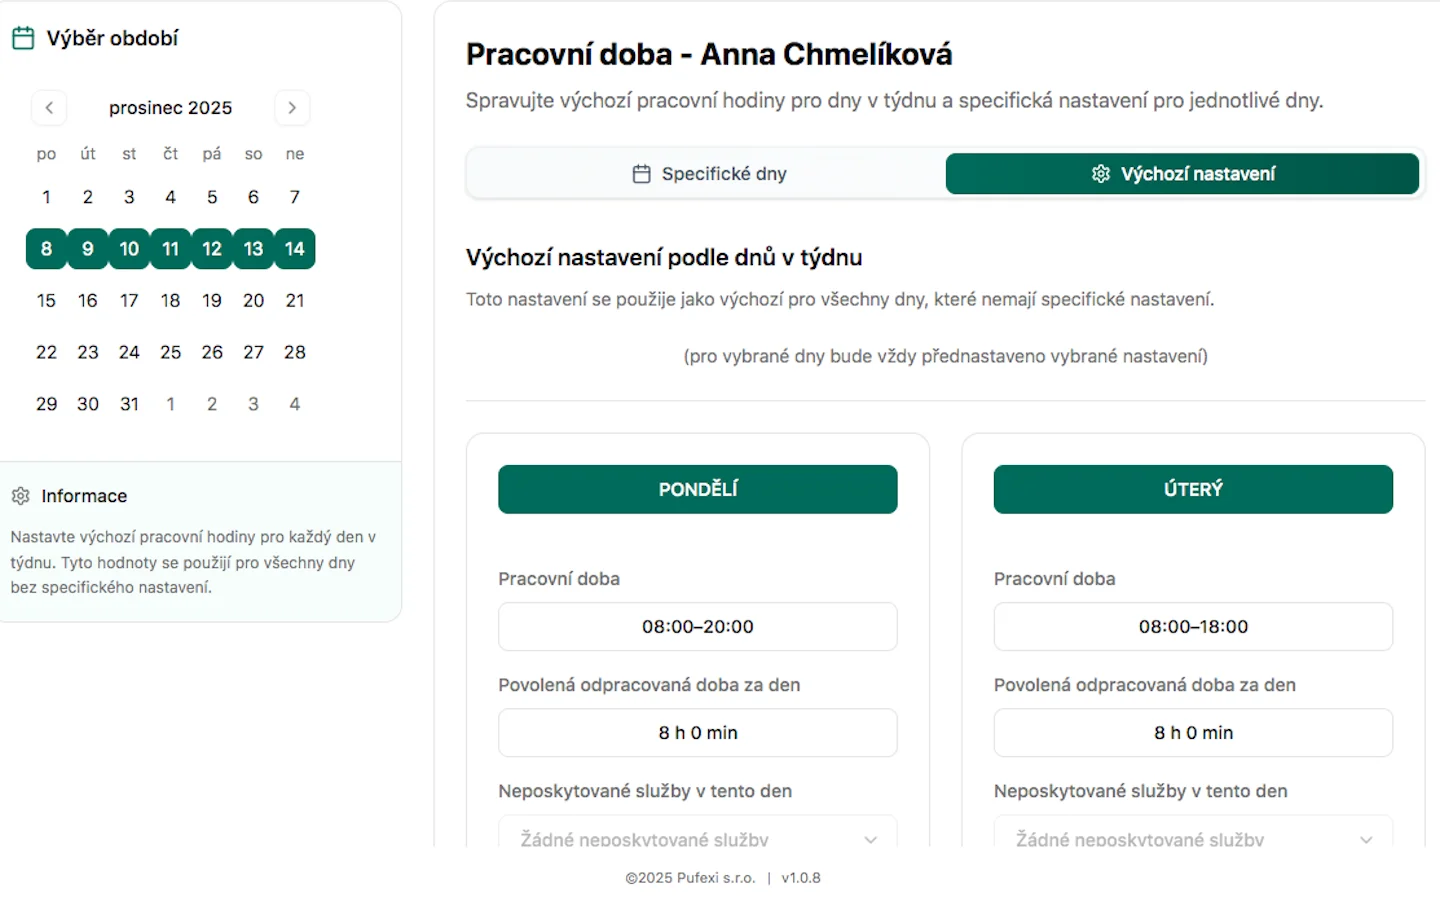1440x900 pixels.
Task: Click the gear icon on Výchozí nastavení tab
Action: [1101, 173]
